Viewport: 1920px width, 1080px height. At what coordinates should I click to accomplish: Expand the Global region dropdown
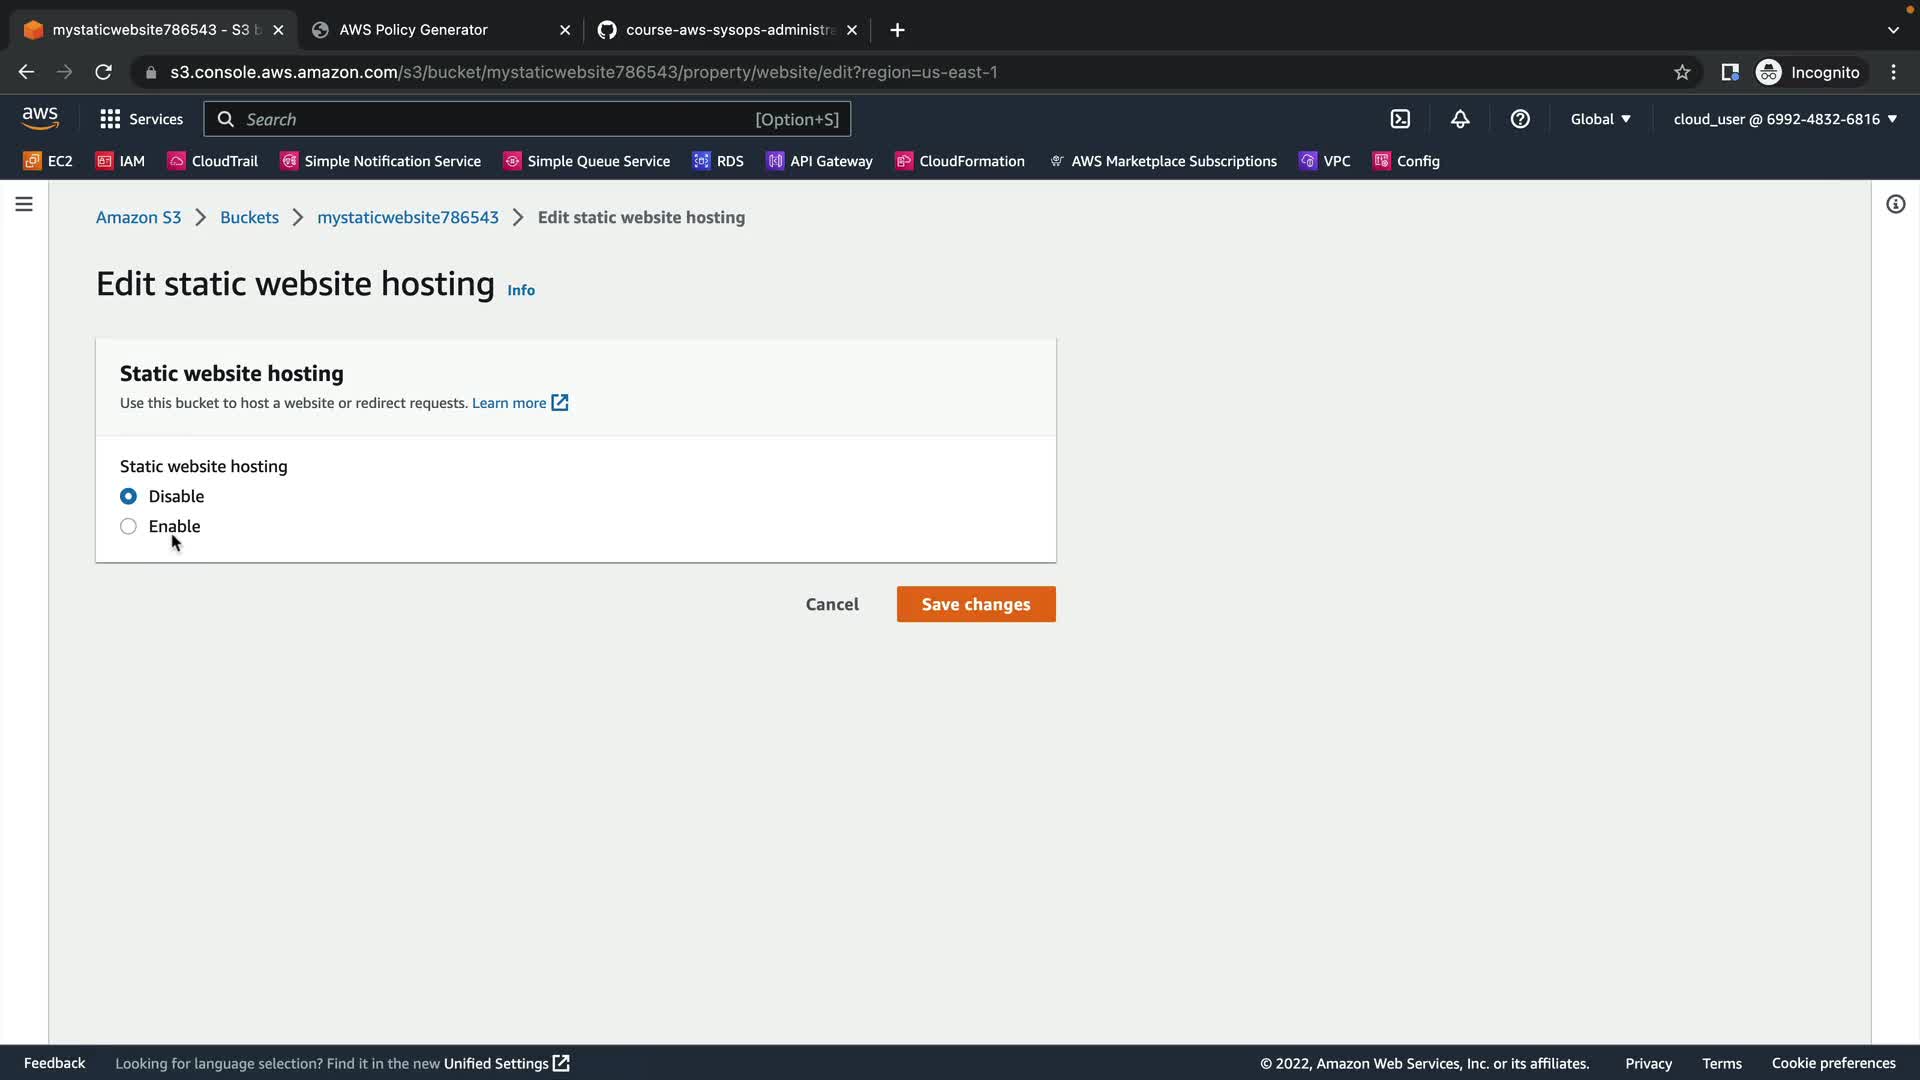[1600, 119]
